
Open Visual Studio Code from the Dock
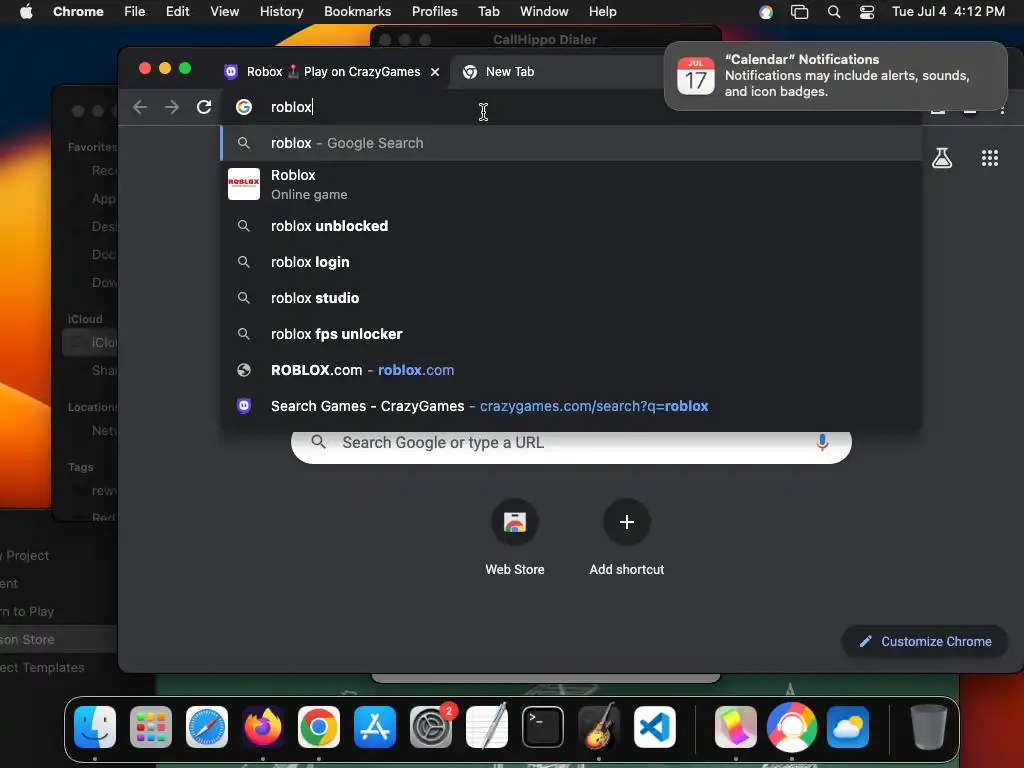coord(654,727)
